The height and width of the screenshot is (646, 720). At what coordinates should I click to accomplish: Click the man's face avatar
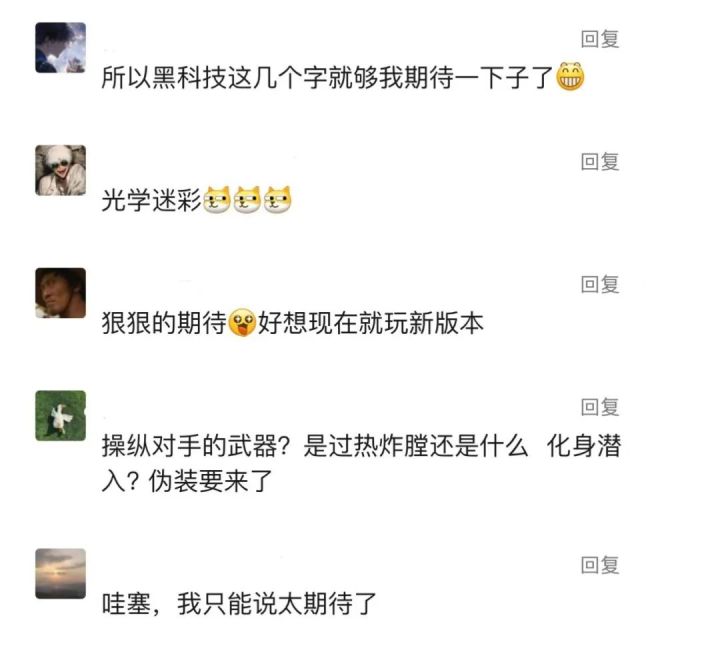tap(60, 293)
